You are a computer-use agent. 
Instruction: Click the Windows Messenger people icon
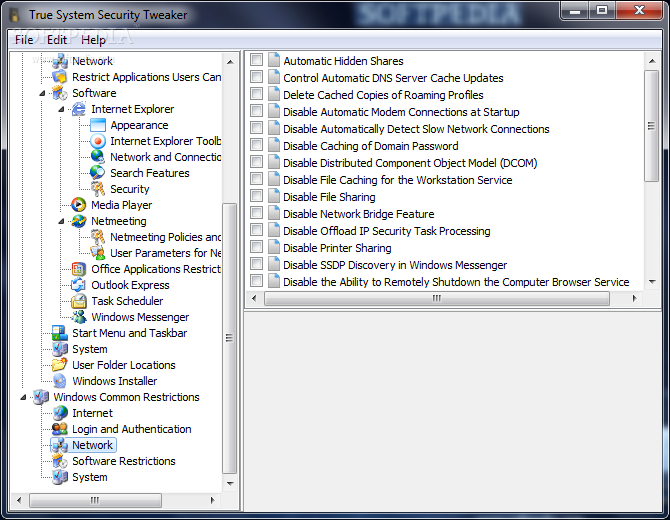pos(79,317)
